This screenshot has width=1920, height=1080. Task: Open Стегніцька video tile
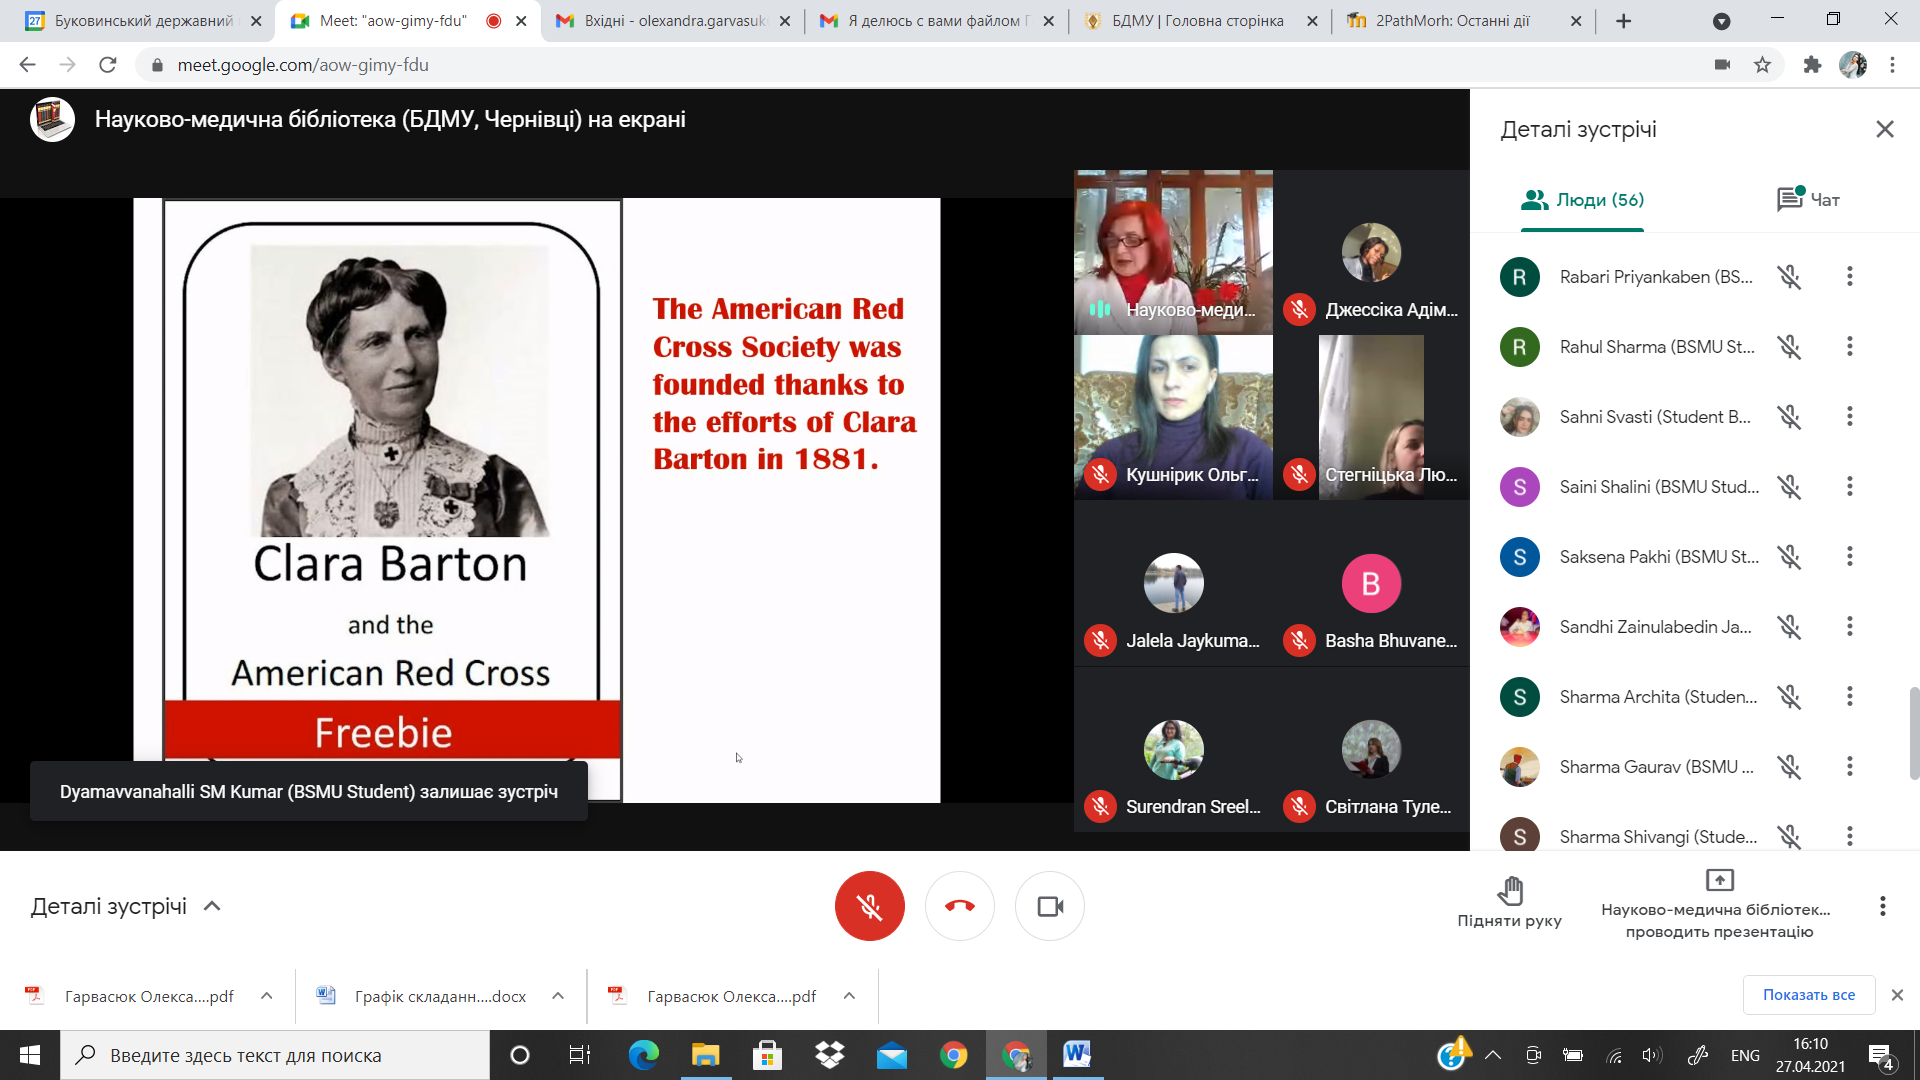1371,417
